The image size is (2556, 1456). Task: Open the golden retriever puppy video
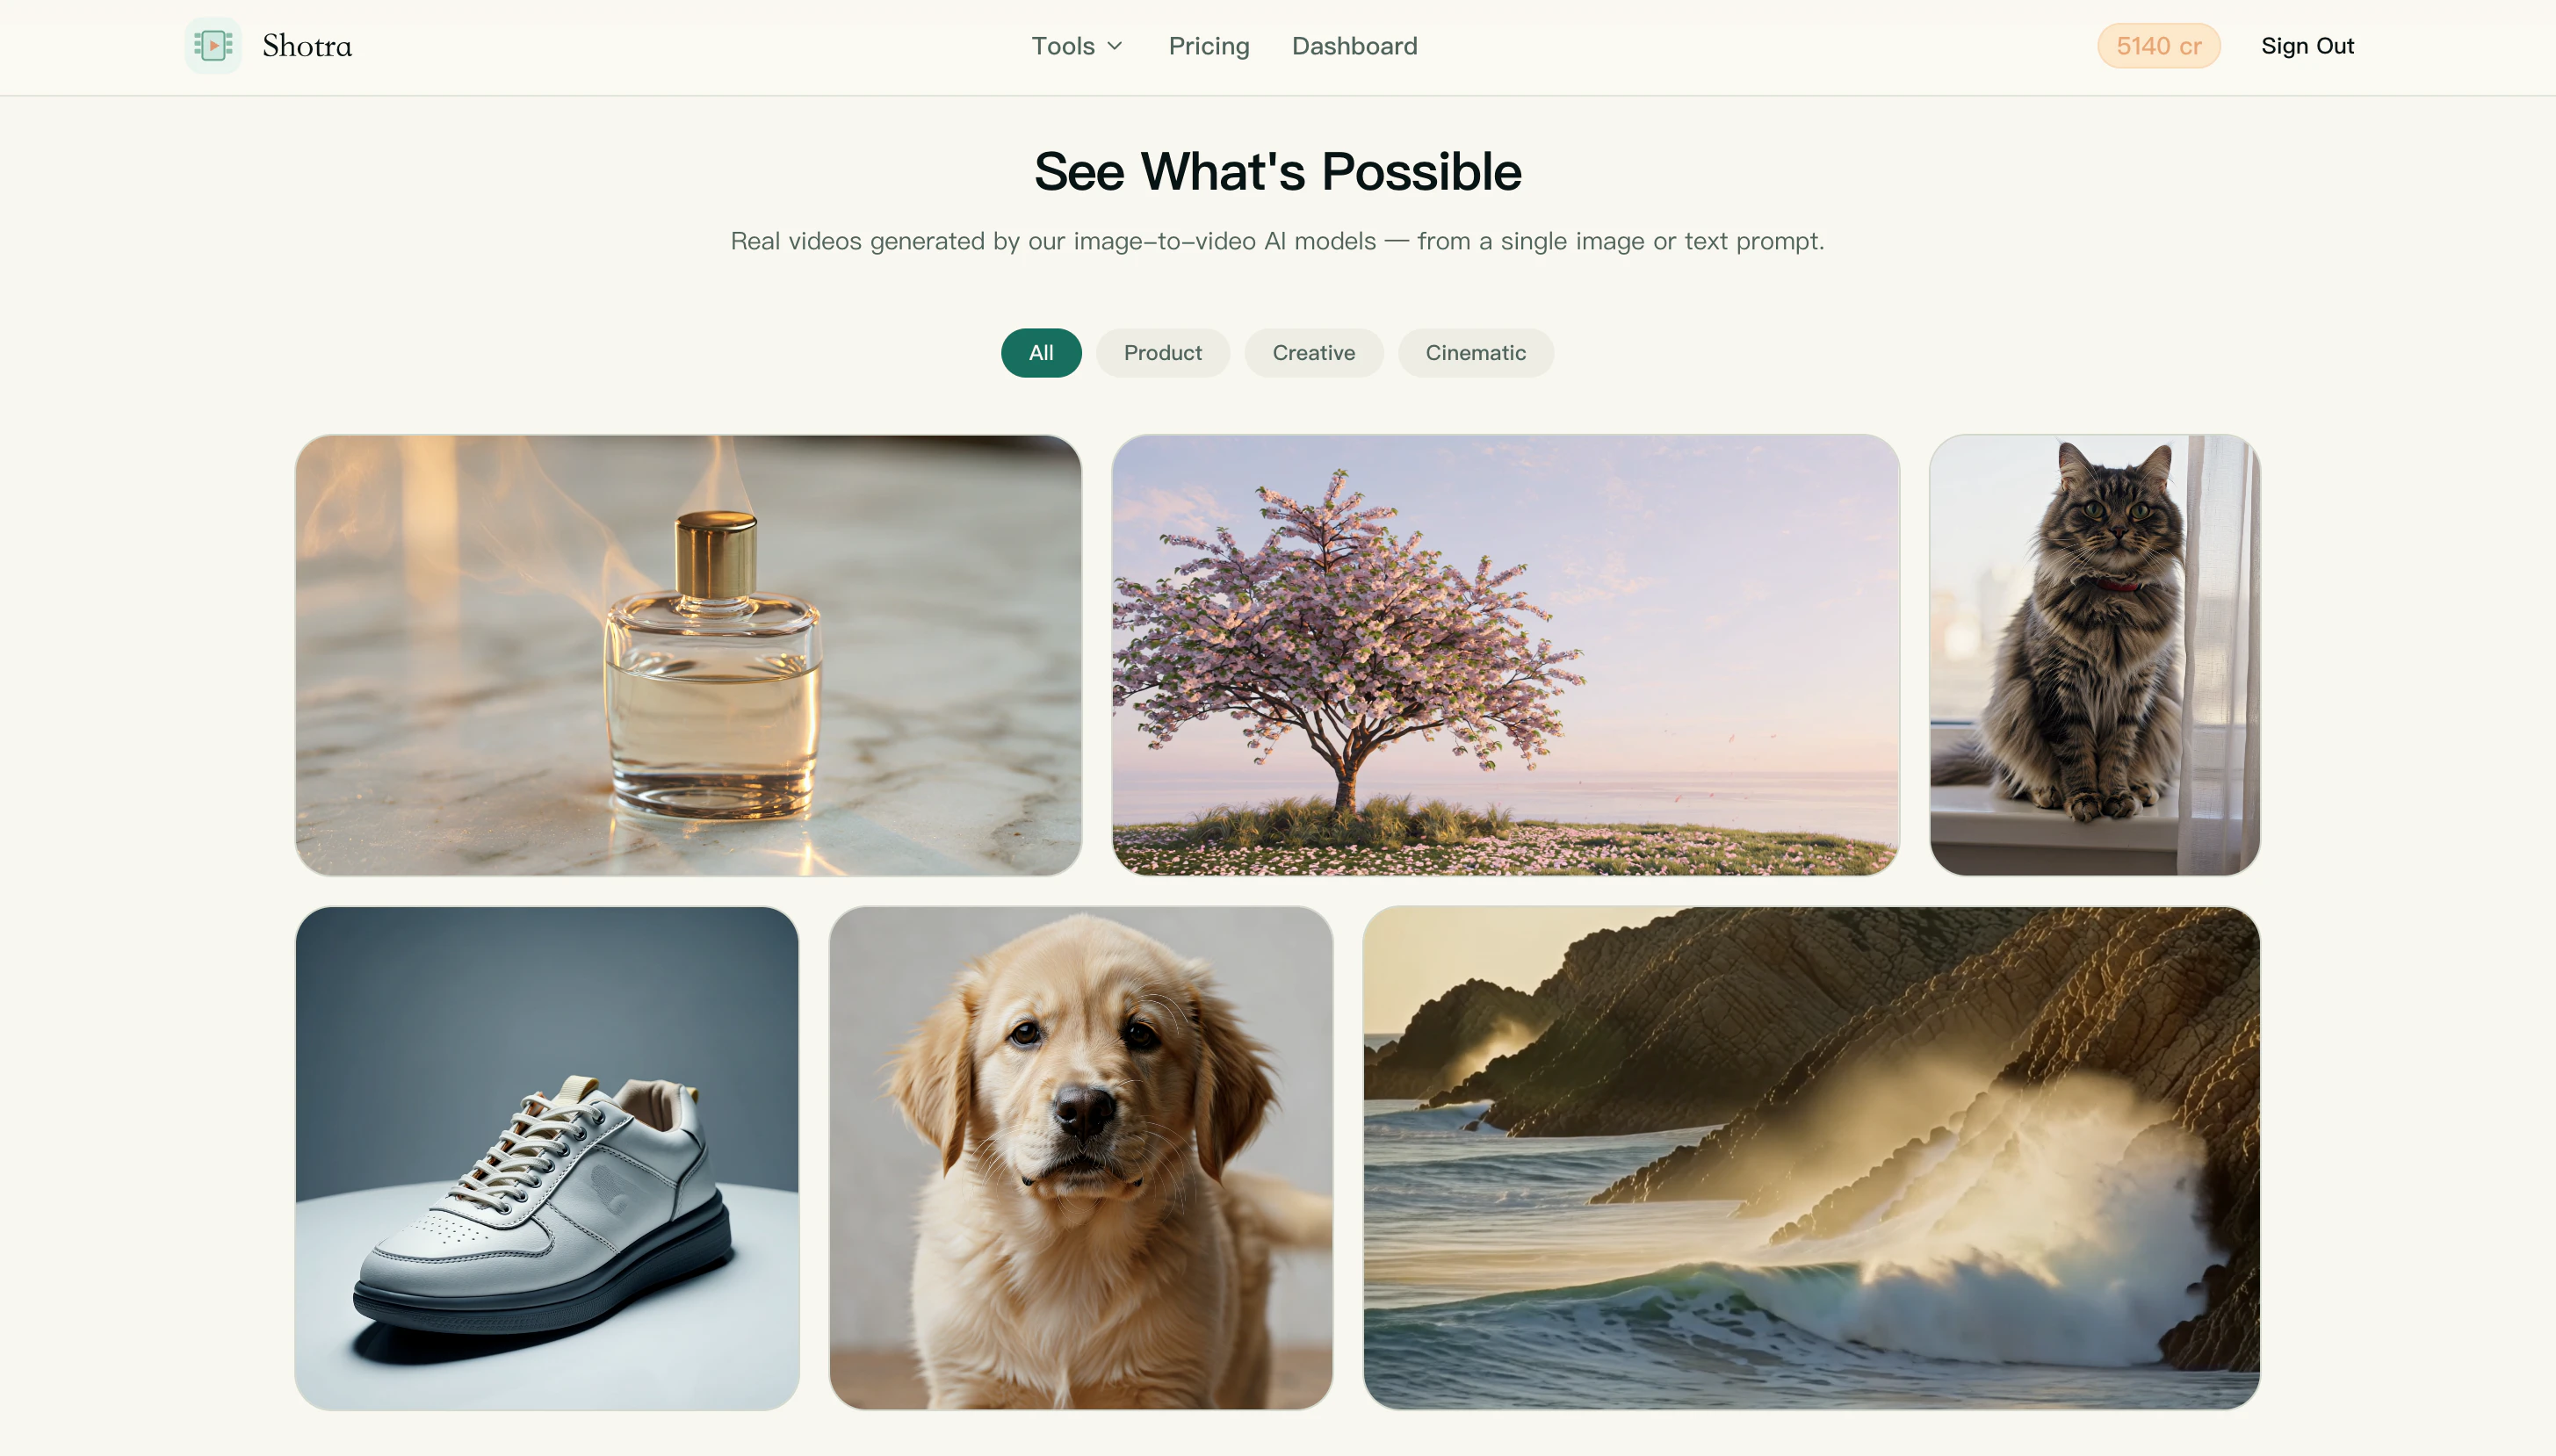point(1081,1158)
